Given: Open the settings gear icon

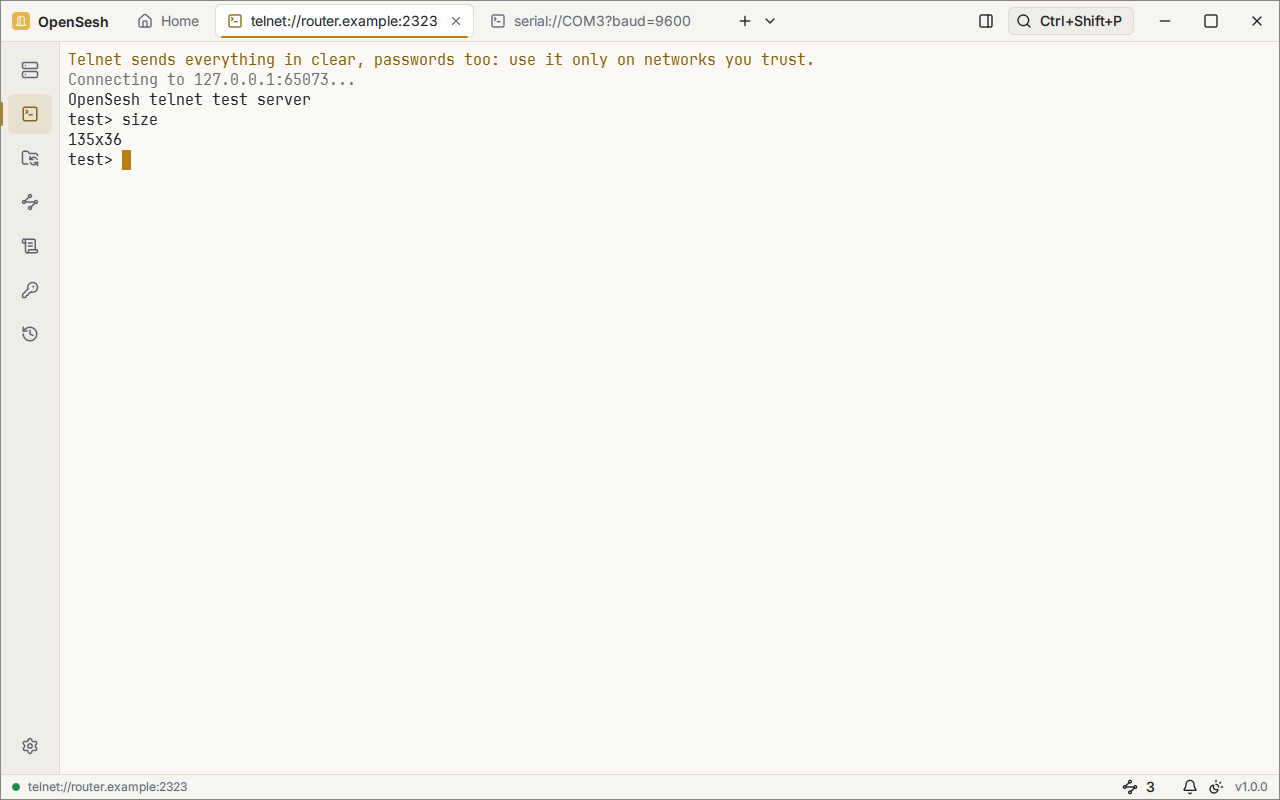Looking at the screenshot, I should click(30, 746).
